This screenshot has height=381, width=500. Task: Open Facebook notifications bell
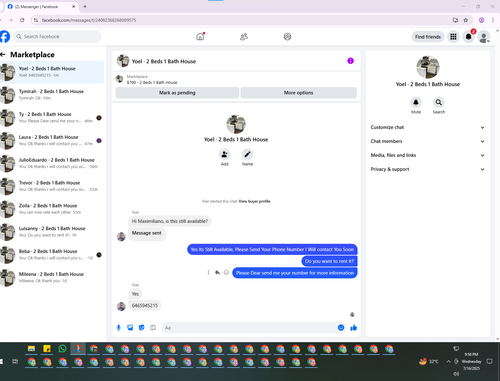(469, 37)
